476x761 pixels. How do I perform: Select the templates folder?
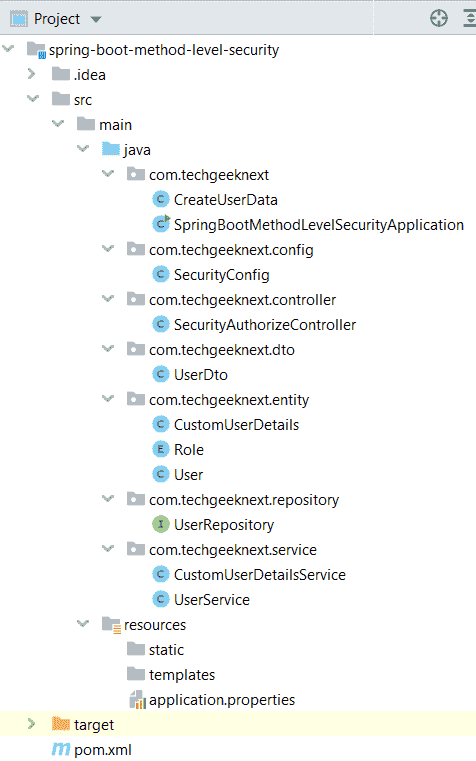point(182,675)
